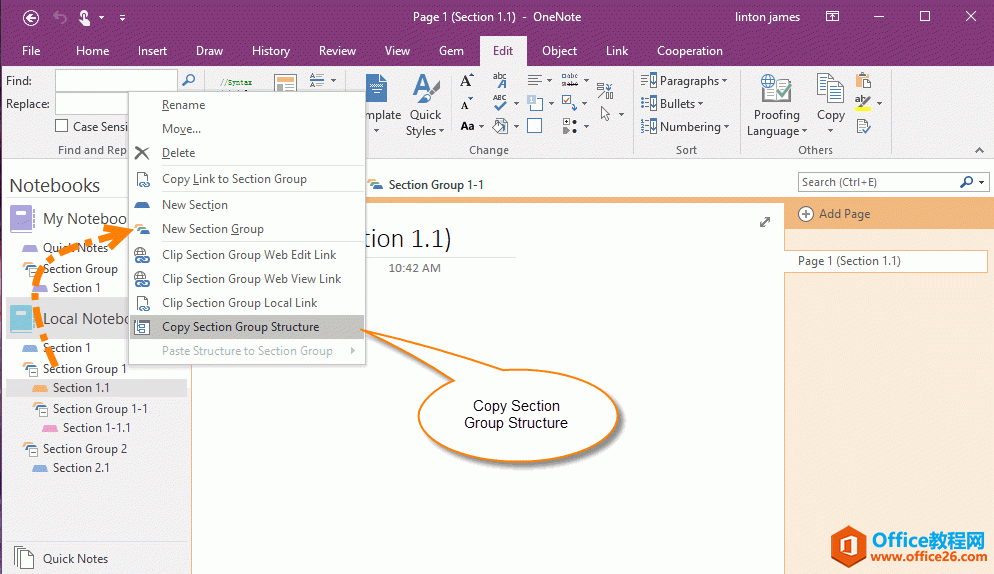This screenshot has width=994, height=574.
Task: Switch to the Gem ribbon tab
Action: click(451, 51)
